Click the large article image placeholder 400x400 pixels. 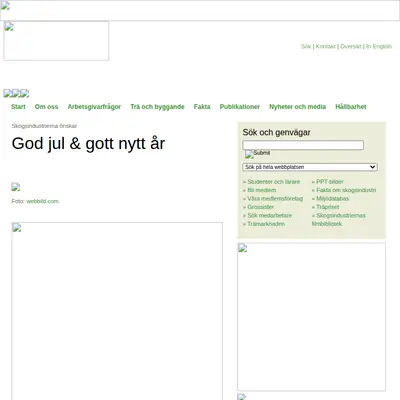(x=117, y=311)
